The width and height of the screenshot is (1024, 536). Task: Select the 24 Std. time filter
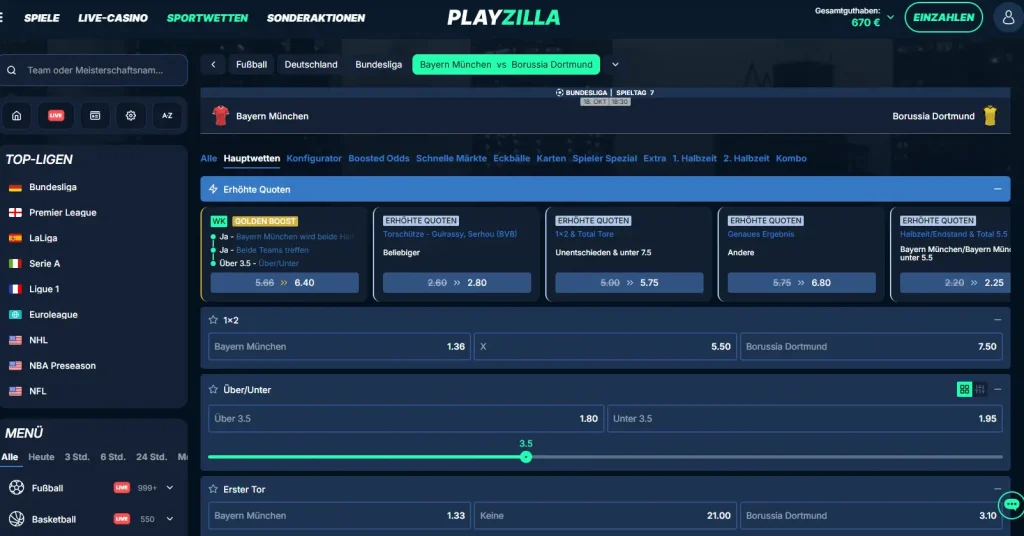[152, 457]
